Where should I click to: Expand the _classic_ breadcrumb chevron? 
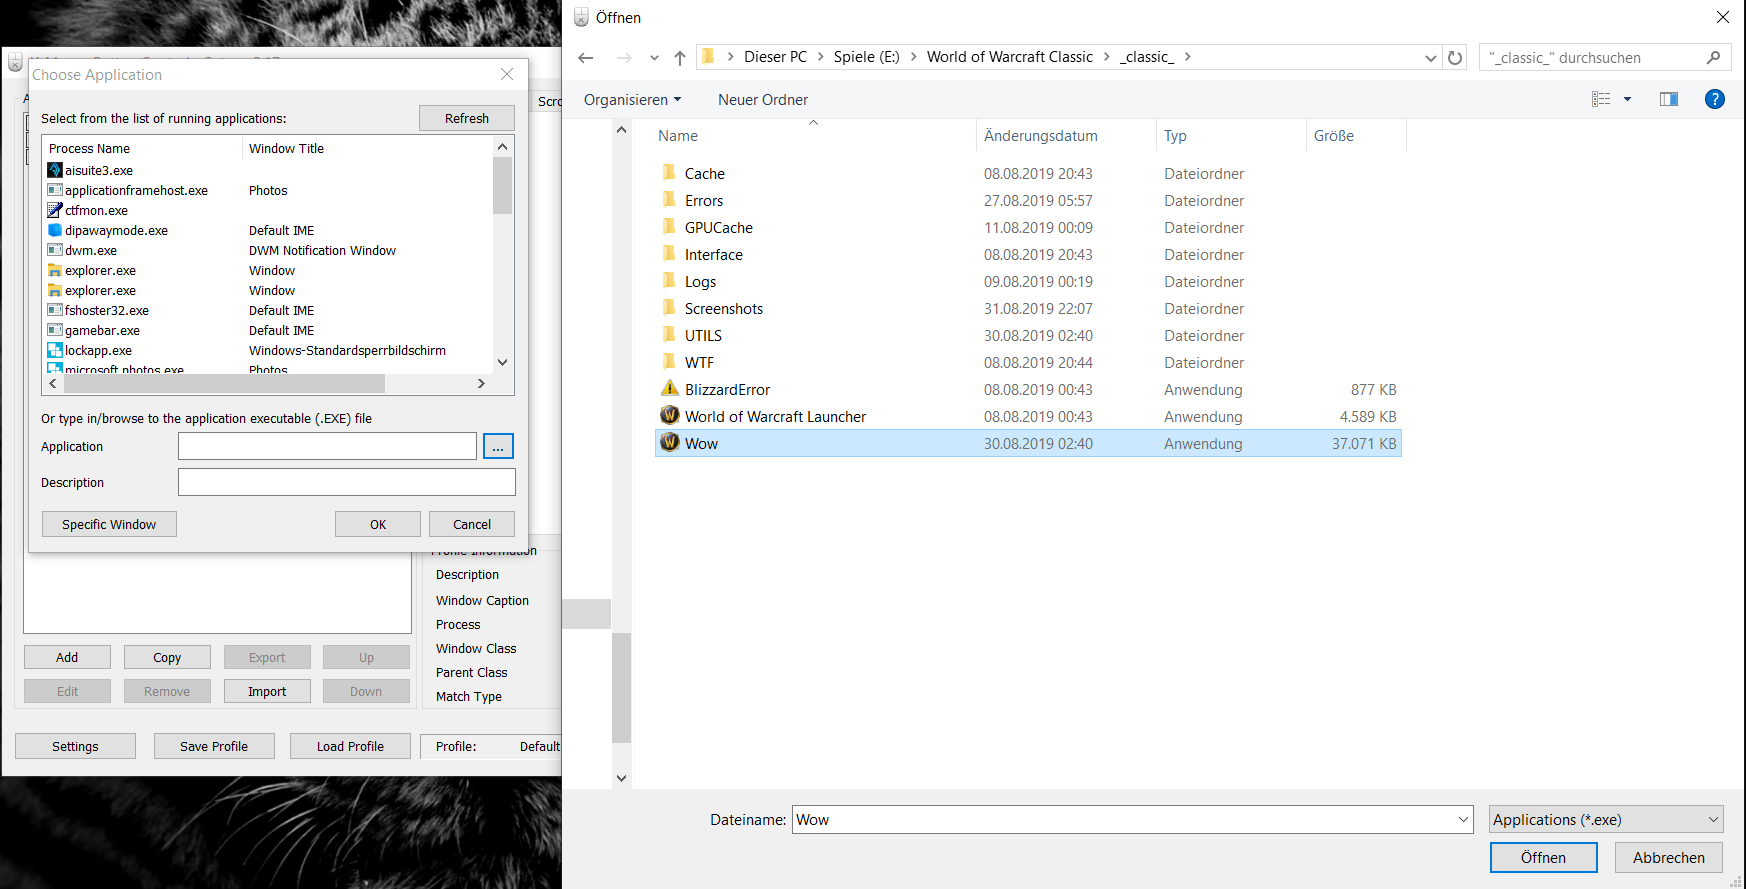click(1187, 57)
